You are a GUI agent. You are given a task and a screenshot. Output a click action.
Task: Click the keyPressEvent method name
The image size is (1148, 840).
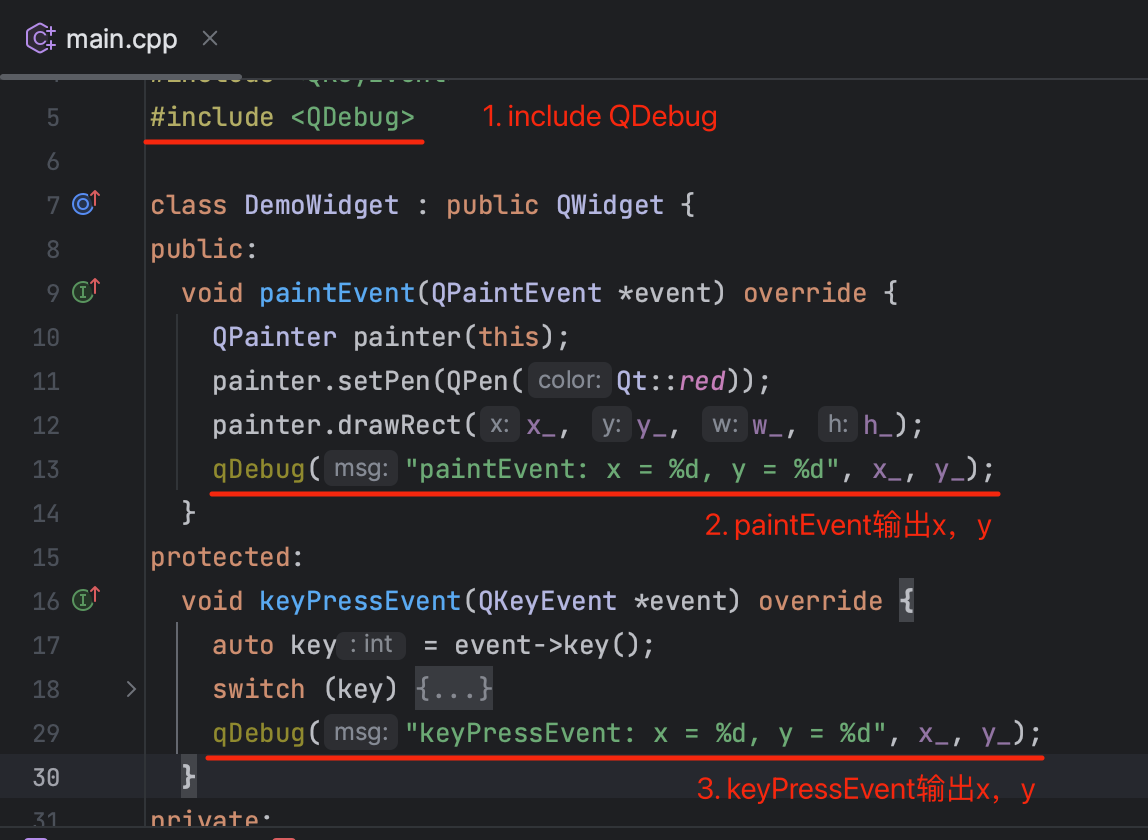pyautogui.click(x=359, y=601)
